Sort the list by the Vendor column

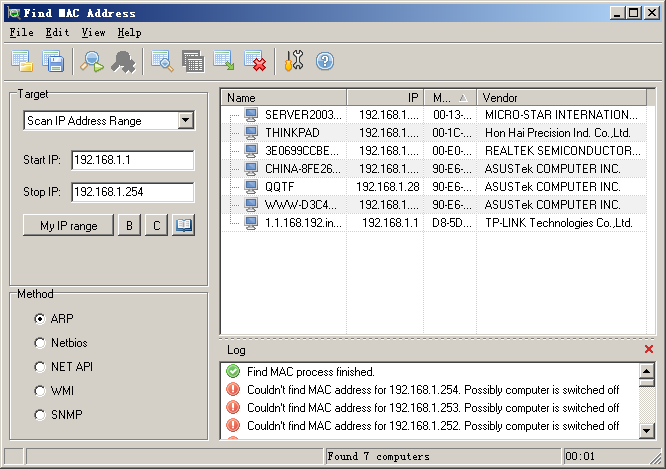tap(560, 98)
